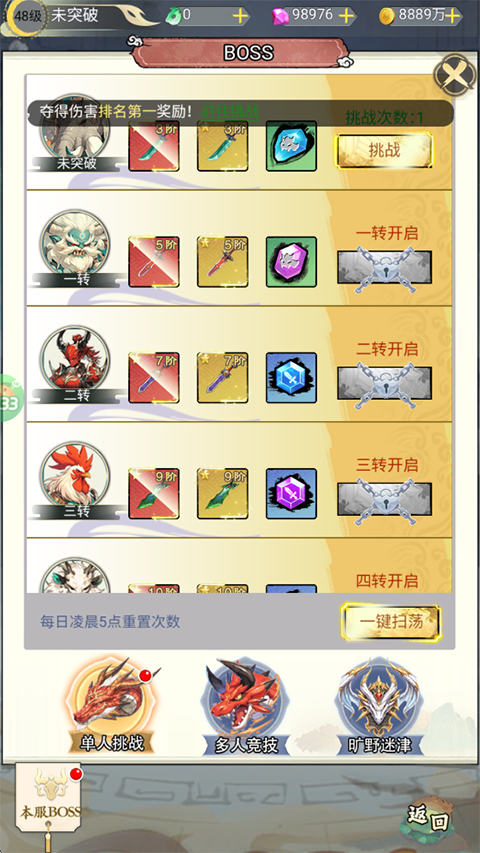Click the 返回 button
Screen dimensions: 480x853
click(x=427, y=819)
